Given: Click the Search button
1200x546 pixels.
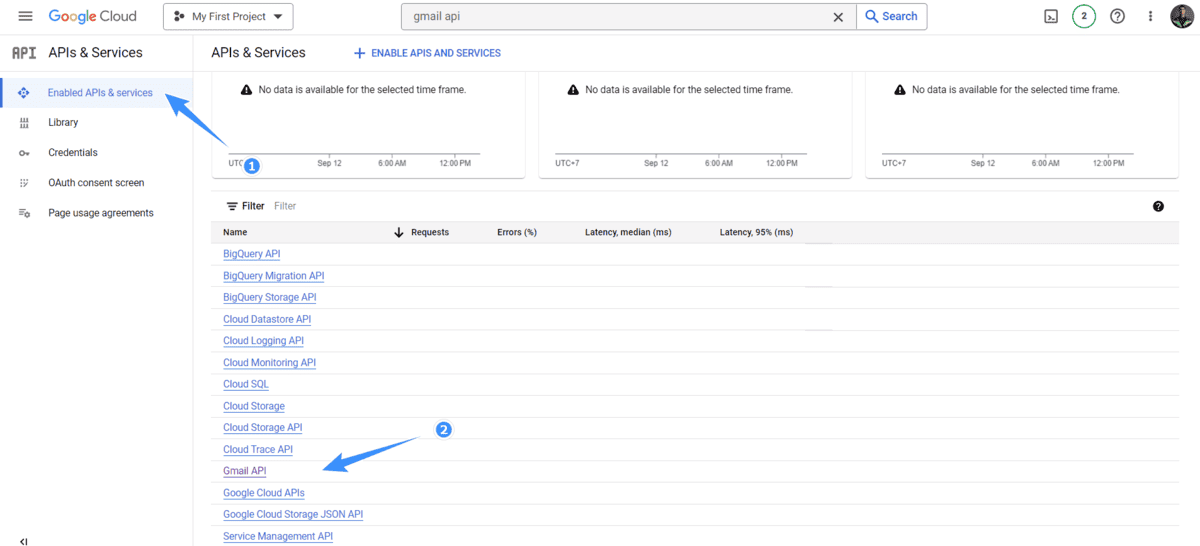Looking at the screenshot, I should pos(892,16).
